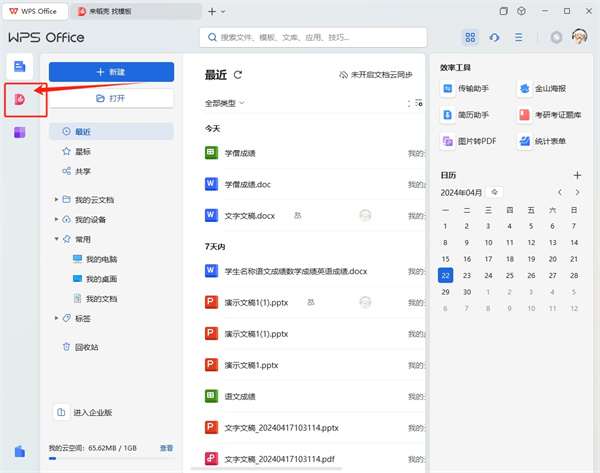Screen dimensions: 600x473
Task: Select 最近 in the sidebar
Action: tap(111, 132)
